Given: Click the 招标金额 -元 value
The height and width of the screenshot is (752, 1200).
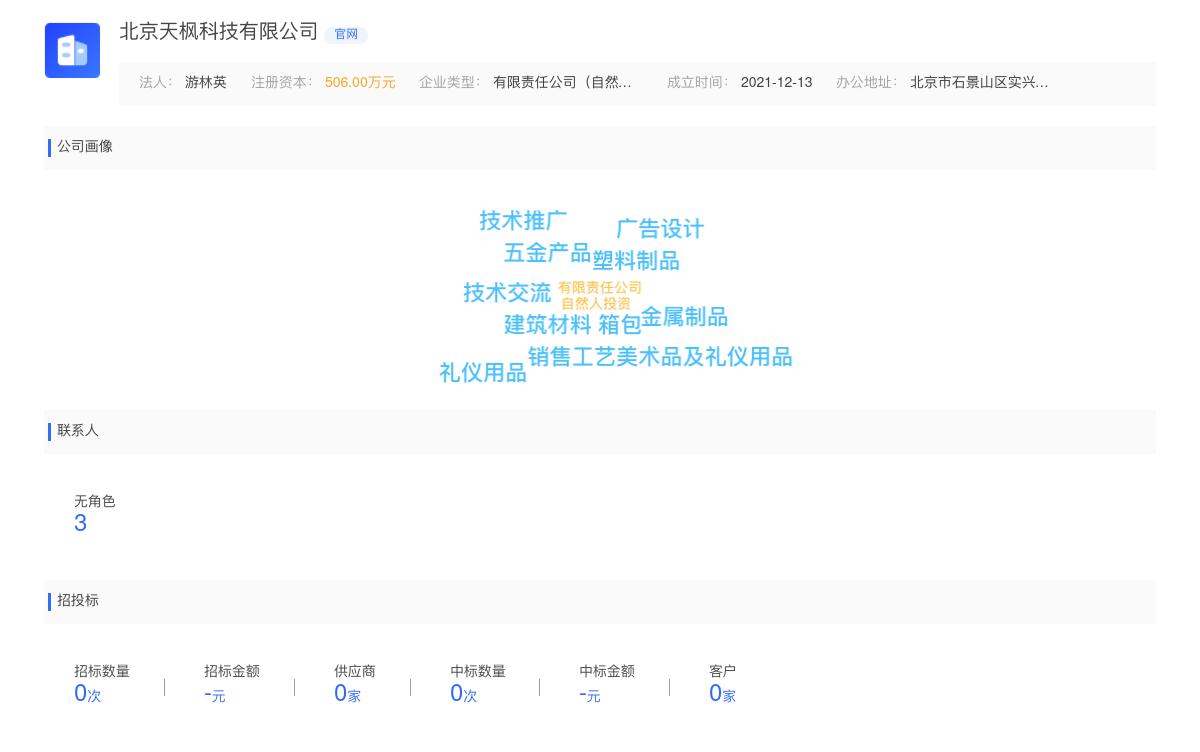Looking at the screenshot, I should (x=215, y=694).
